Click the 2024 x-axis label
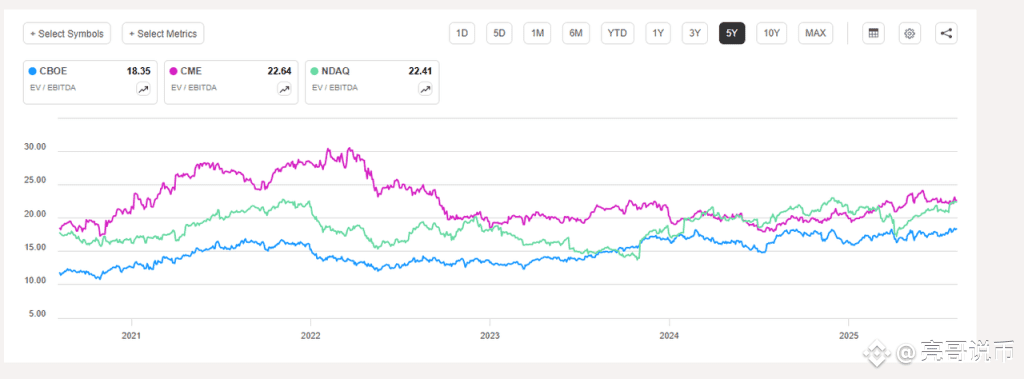This screenshot has height=379, width=1024. click(x=669, y=335)
